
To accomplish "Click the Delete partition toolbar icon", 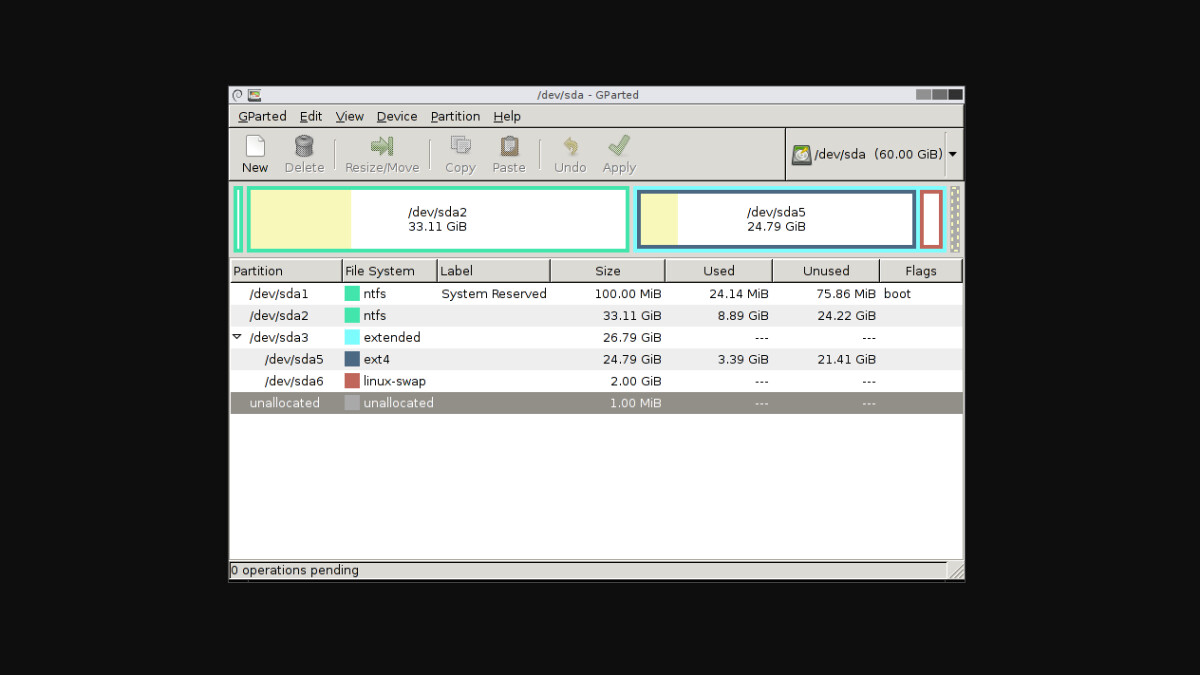I will pyautogui.click(x=304, y=146).
